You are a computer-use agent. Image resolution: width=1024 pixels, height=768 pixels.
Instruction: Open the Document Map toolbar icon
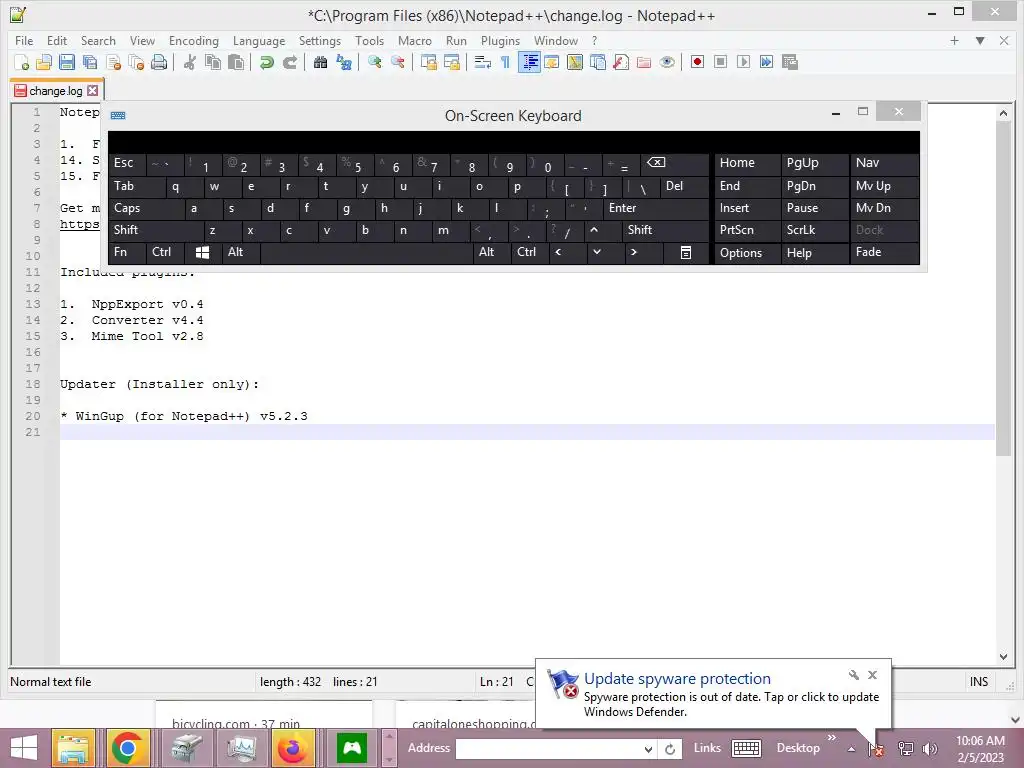click(x=575, y=62)
